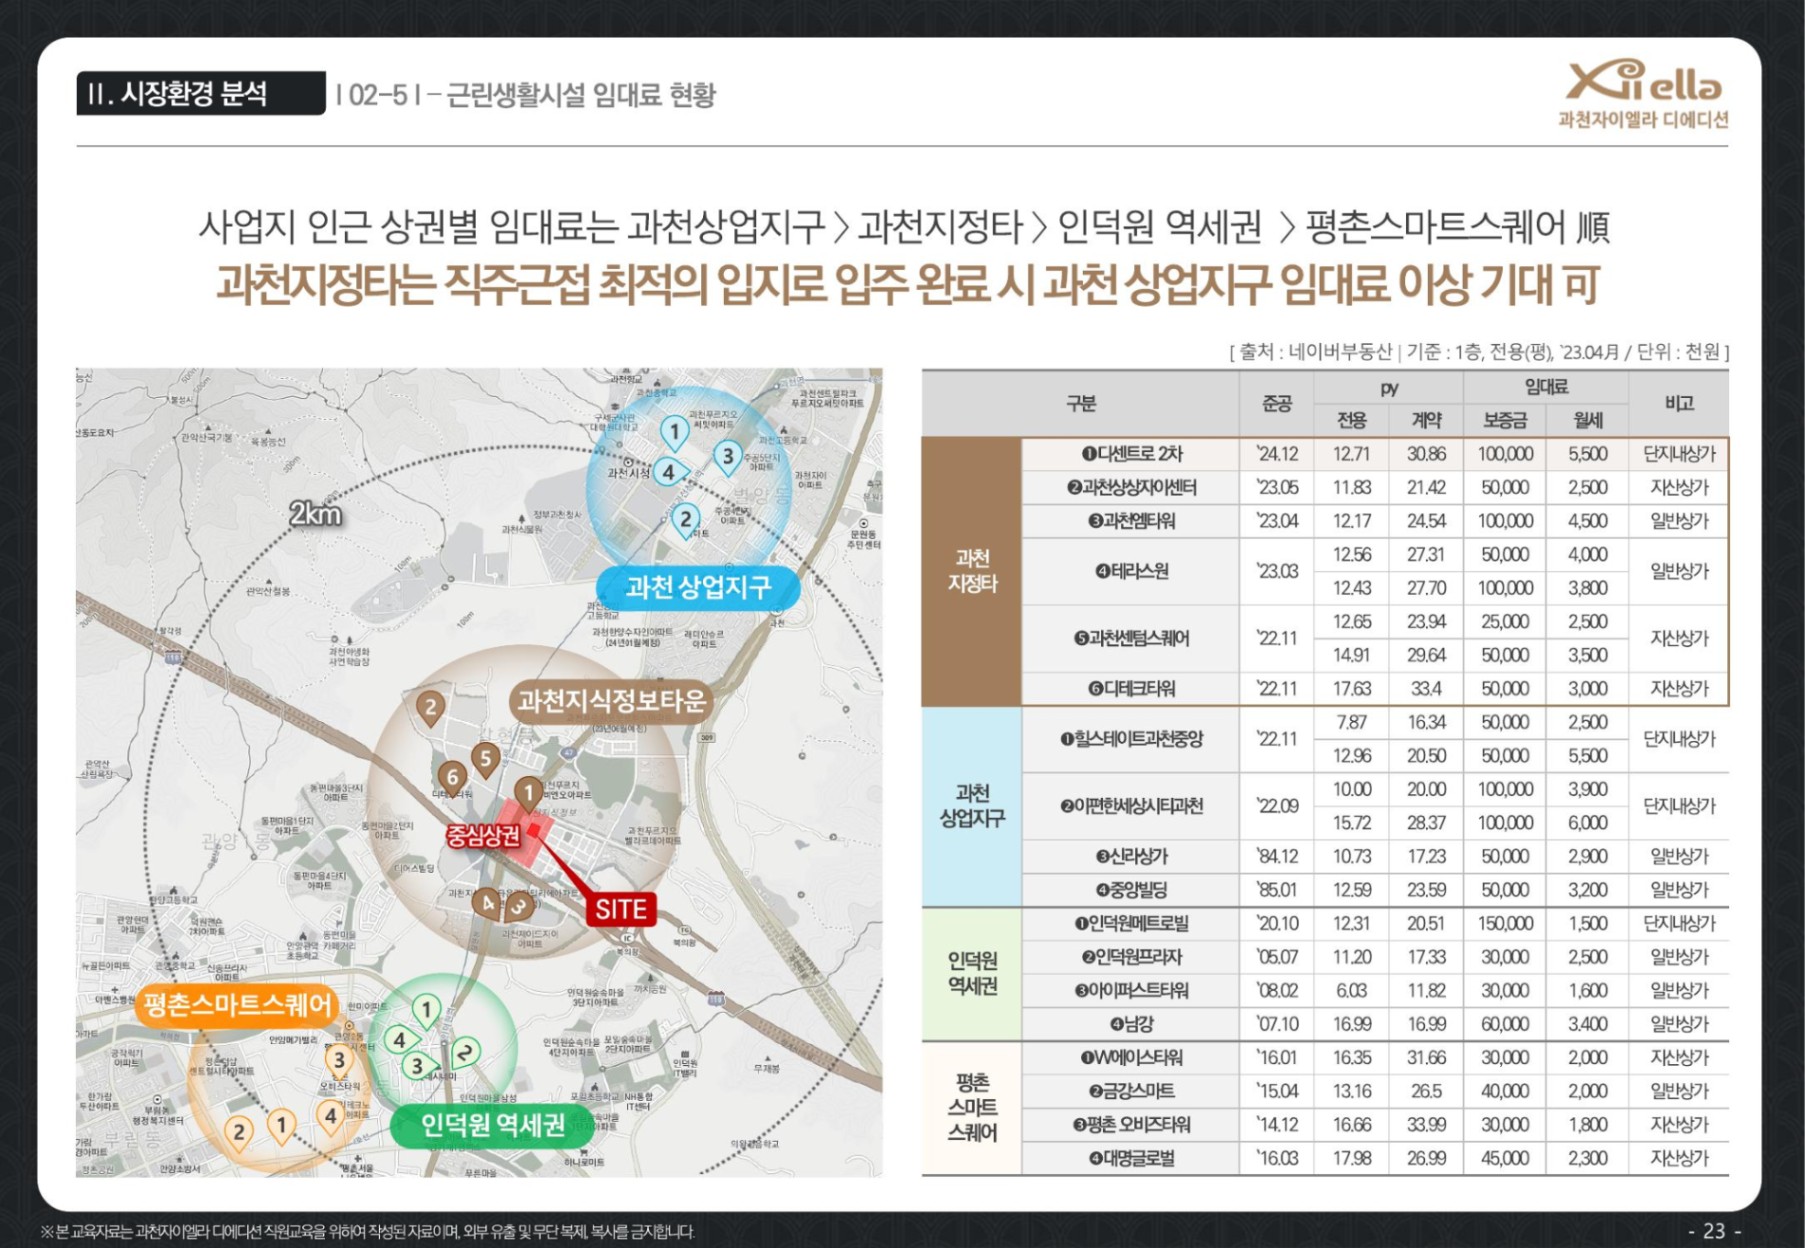Select the 과천상상자이센터 row name

(1131, 488)
